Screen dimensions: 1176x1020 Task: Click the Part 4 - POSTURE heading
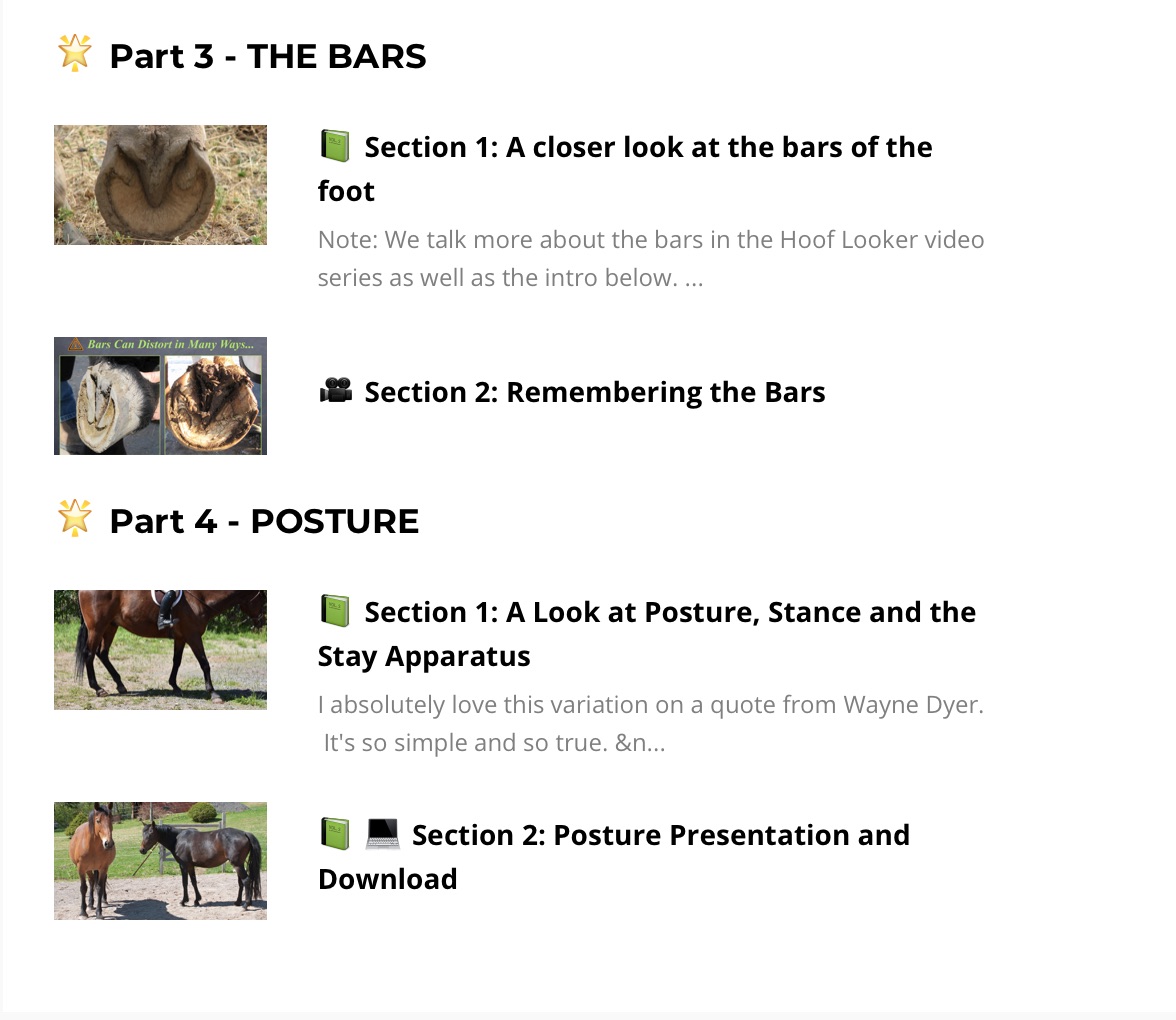[264, 521]
